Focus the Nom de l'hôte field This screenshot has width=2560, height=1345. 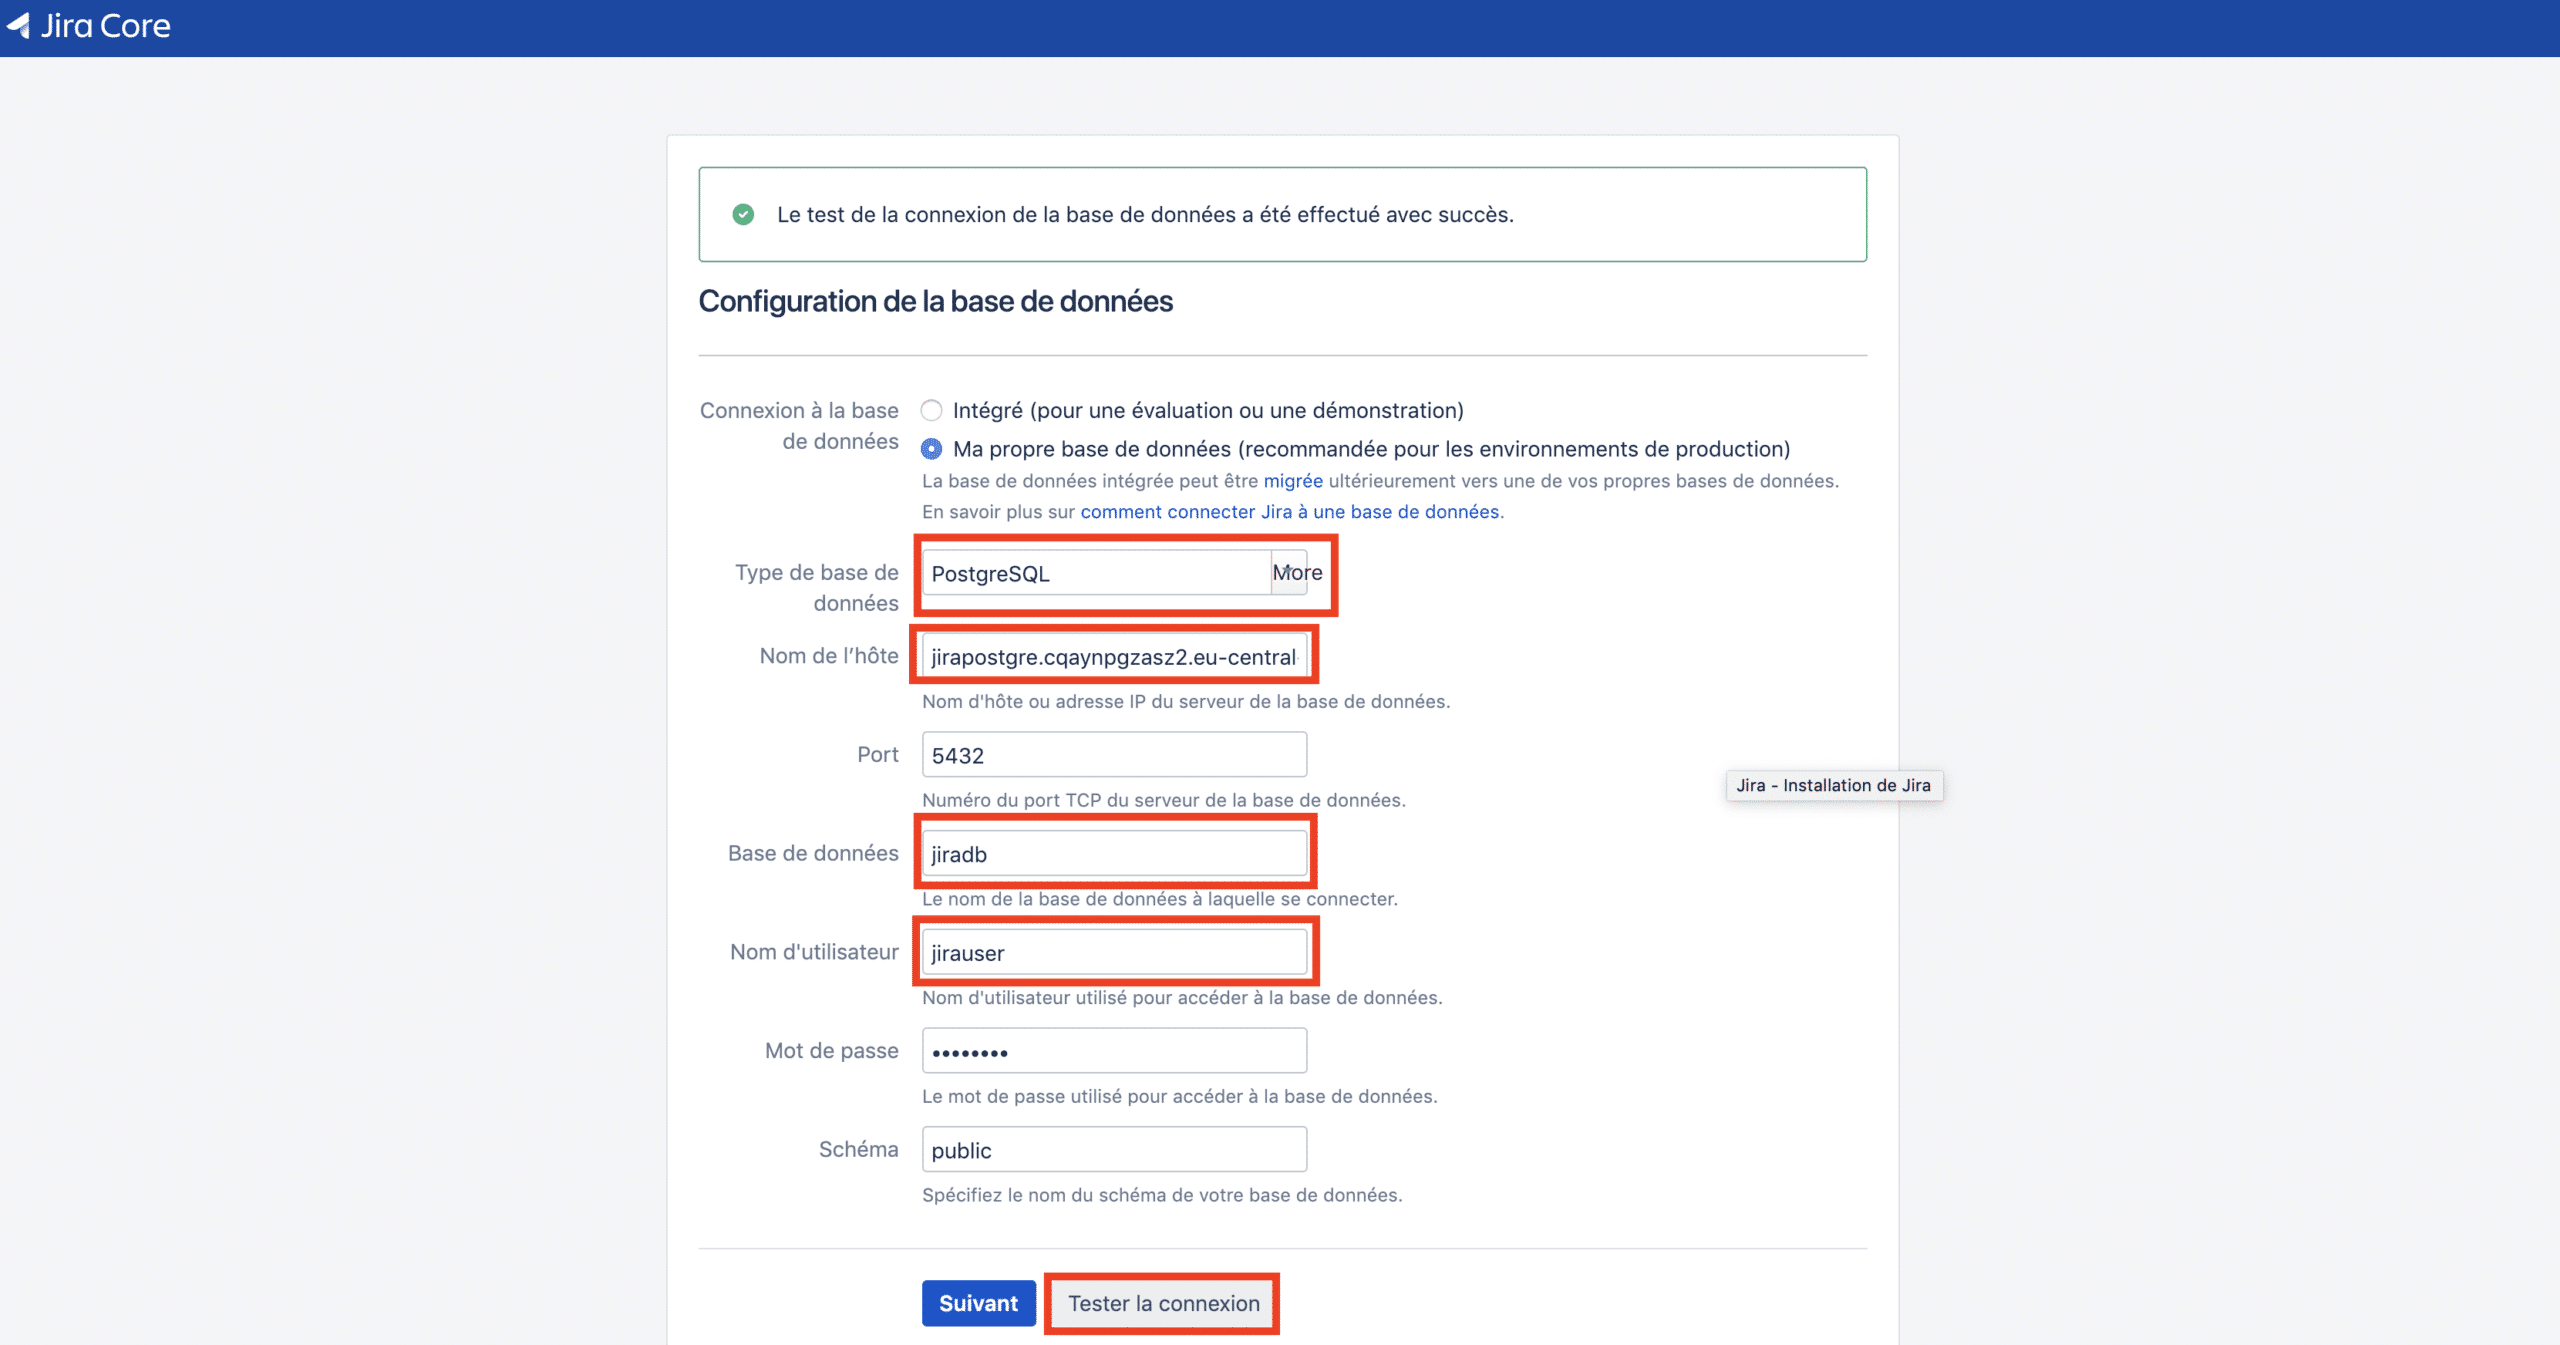coord(1114,656)
